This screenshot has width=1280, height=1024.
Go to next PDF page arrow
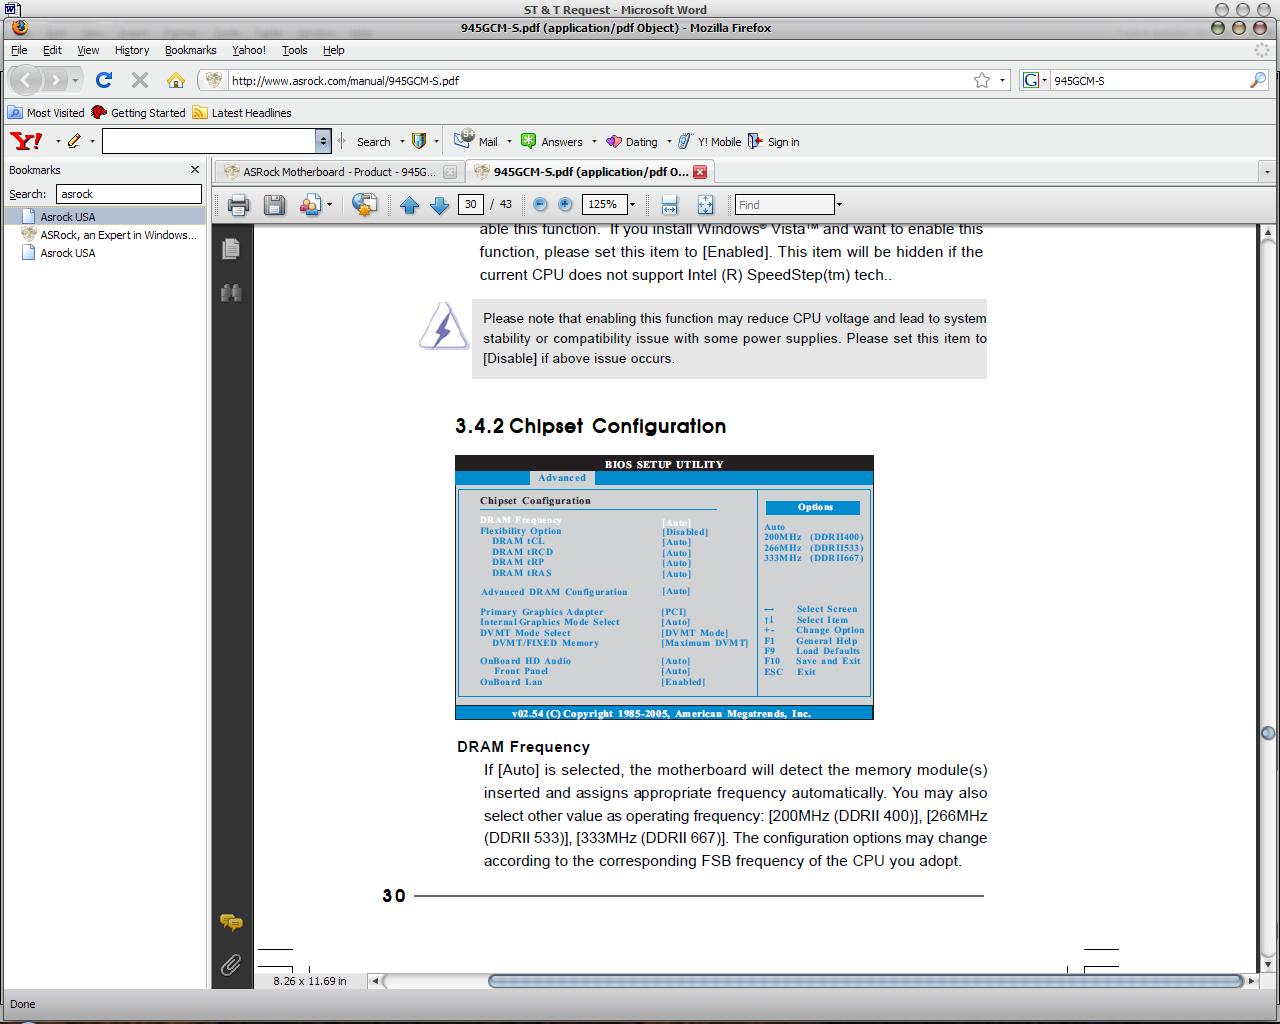click(x=439, y=205)
